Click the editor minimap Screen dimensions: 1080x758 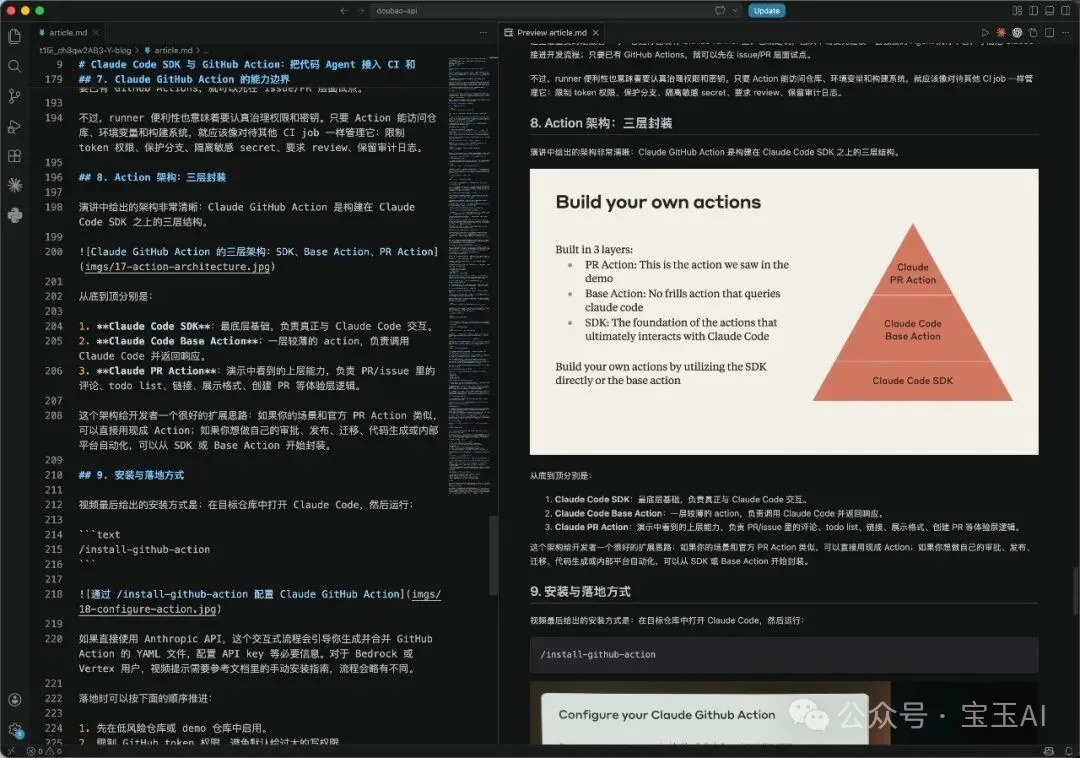469,275
